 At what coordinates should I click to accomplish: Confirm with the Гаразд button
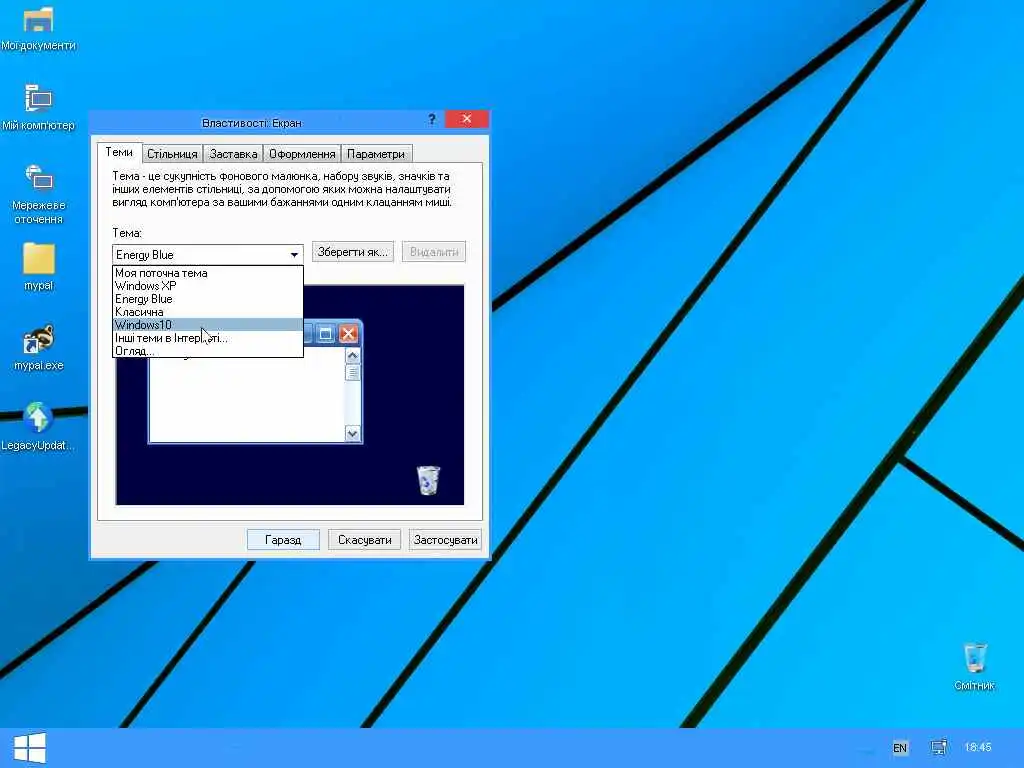point(283,540)
